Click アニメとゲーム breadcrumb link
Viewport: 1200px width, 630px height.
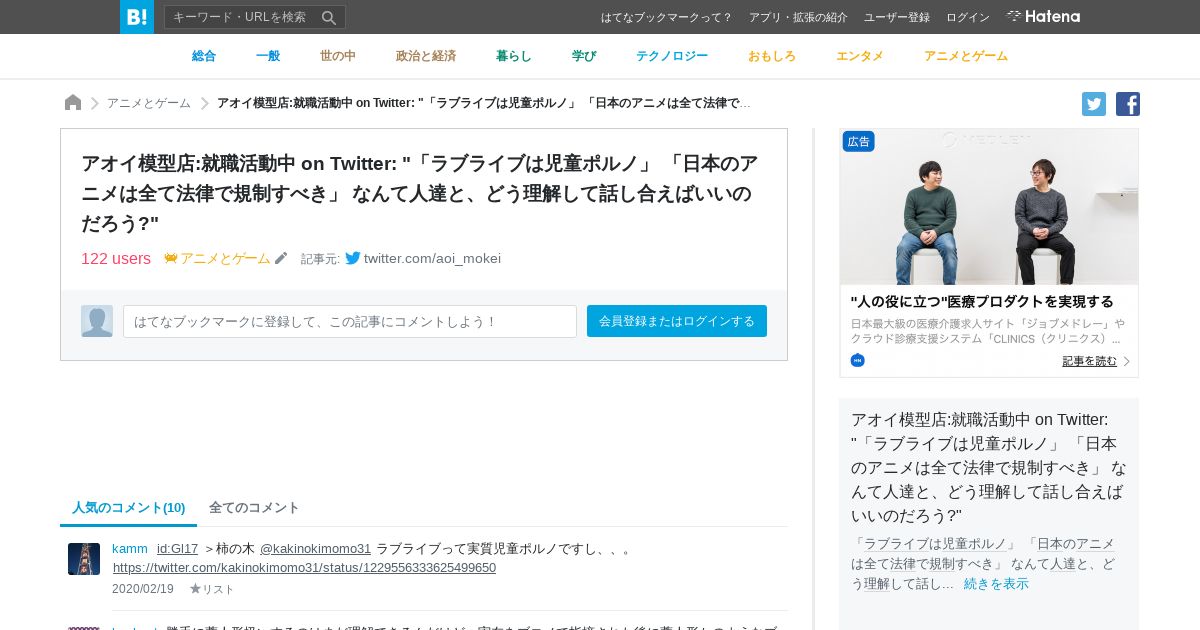(x=149, y=103)
